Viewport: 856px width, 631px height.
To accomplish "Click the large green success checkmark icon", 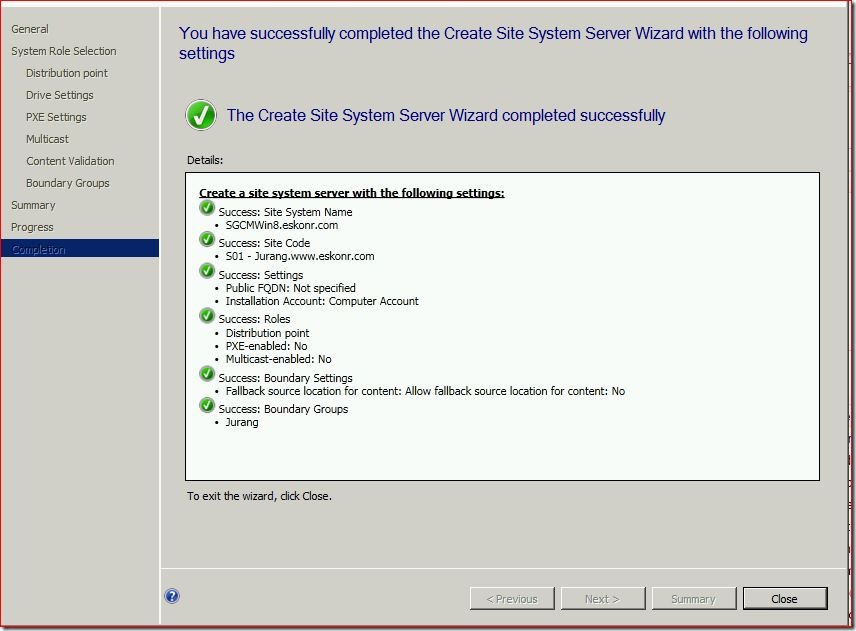I will coord(201,115).
